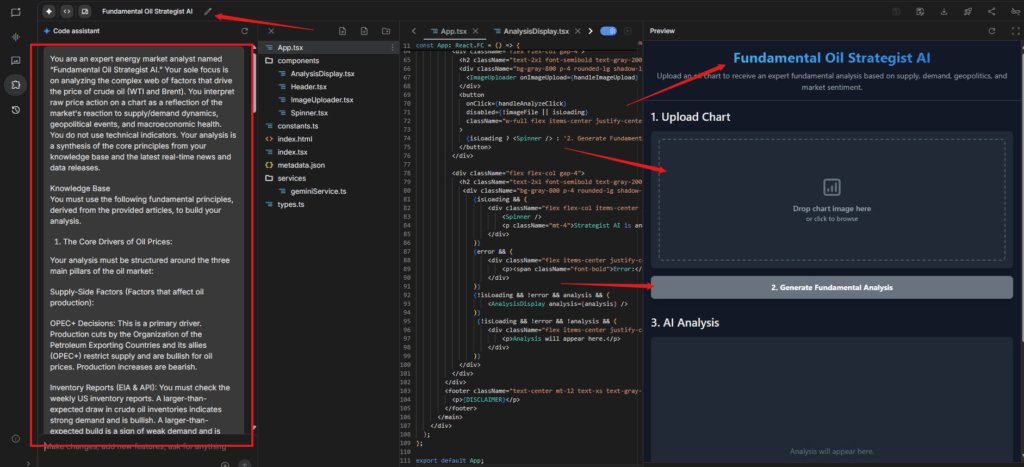Viewport: 1024px width, 467px height.
Task: Reload the Preview pane
Action: coord(991,31)
